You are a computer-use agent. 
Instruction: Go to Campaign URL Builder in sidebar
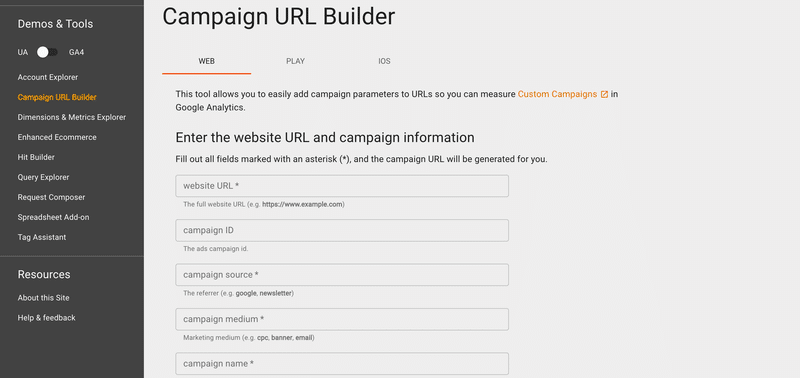tap(57, 97)
